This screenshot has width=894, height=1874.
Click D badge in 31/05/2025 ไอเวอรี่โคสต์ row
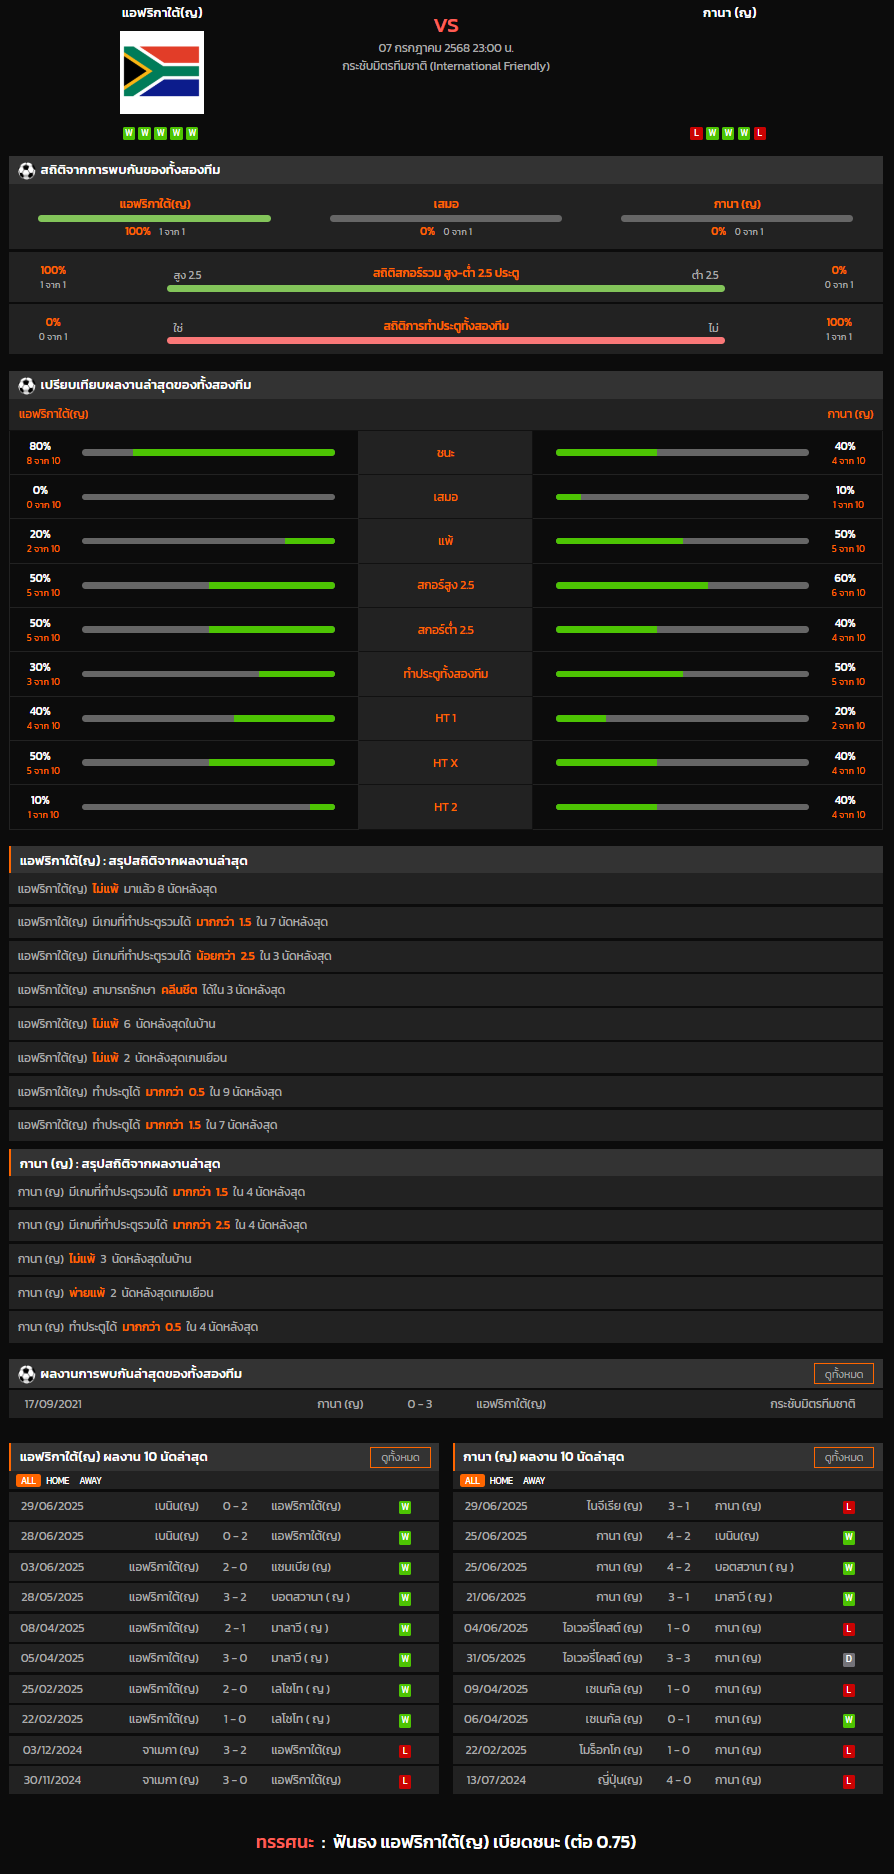point(849,1659)
